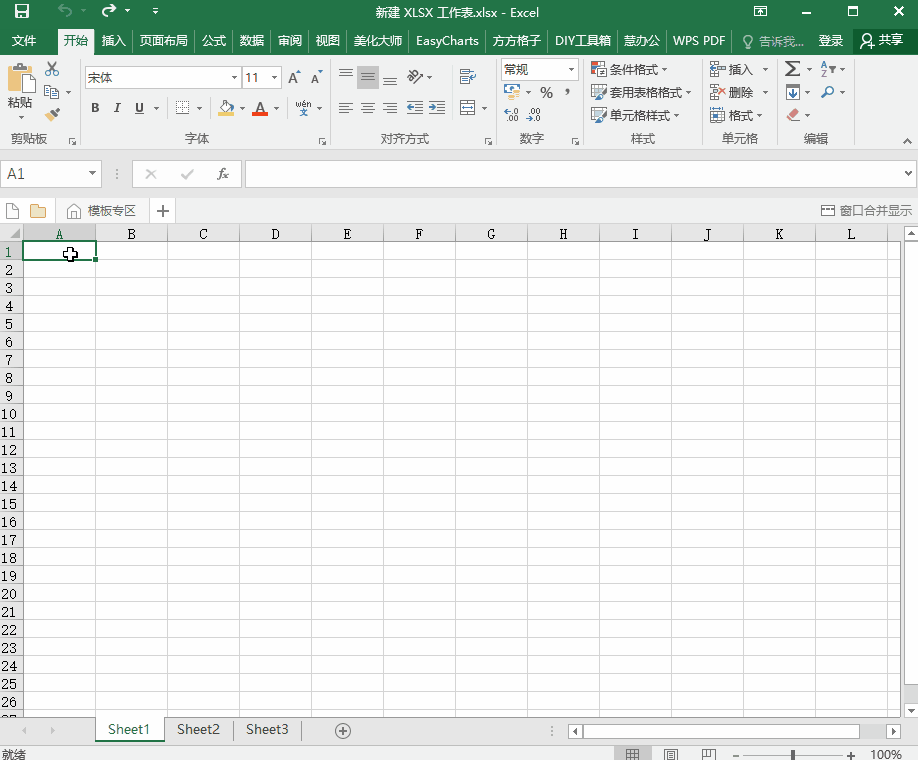The height and width of the screenshot is (760, 918).
Task: Switch to the 页面布局 tab
Action: 163,40
